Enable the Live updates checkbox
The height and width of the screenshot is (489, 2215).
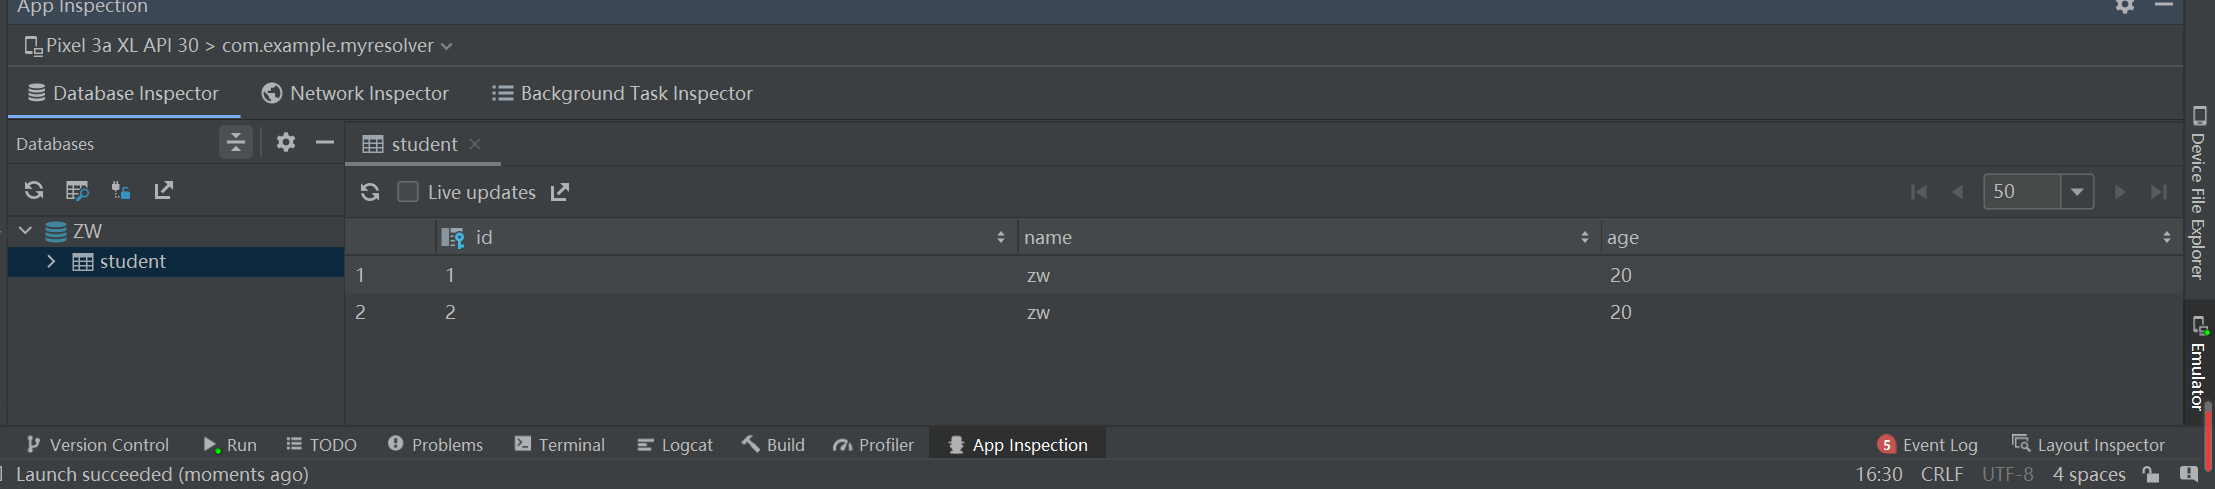(408, 192)
